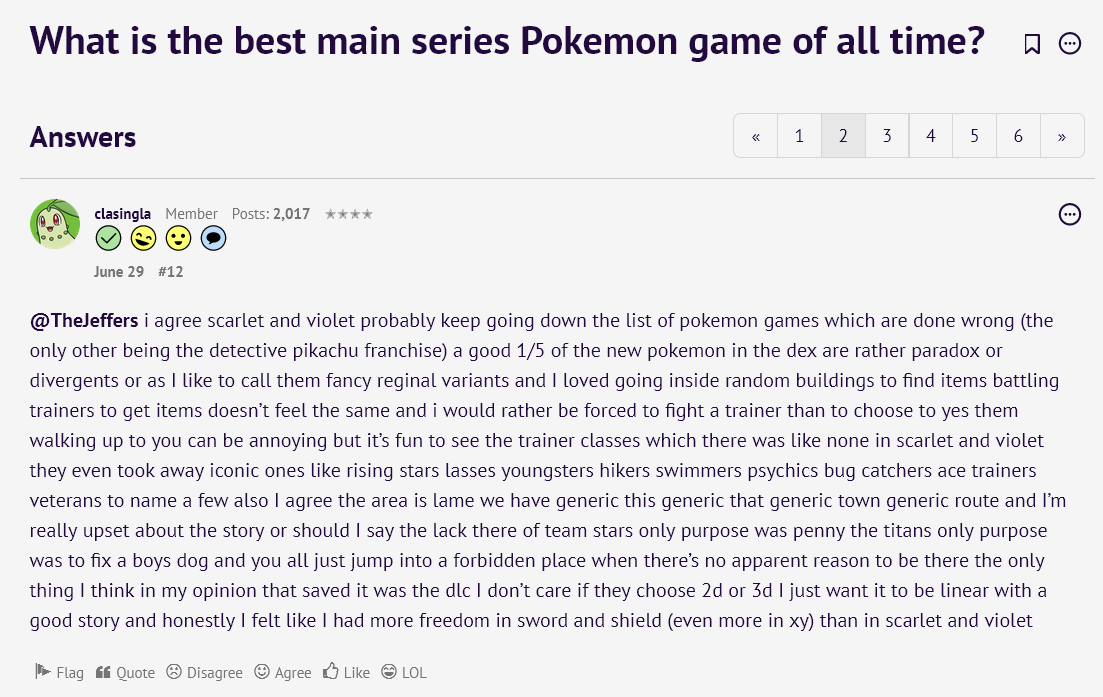Screen dimensions: 1103x697
Task: Quote clasingla's post
Action: click(126, 672)
